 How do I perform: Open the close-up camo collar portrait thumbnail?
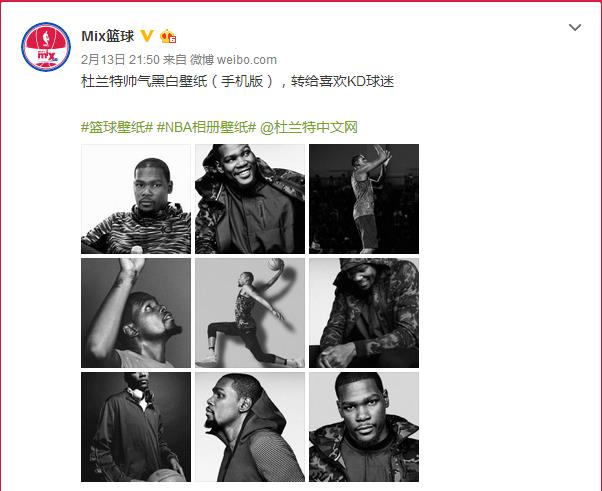point(364,427)
